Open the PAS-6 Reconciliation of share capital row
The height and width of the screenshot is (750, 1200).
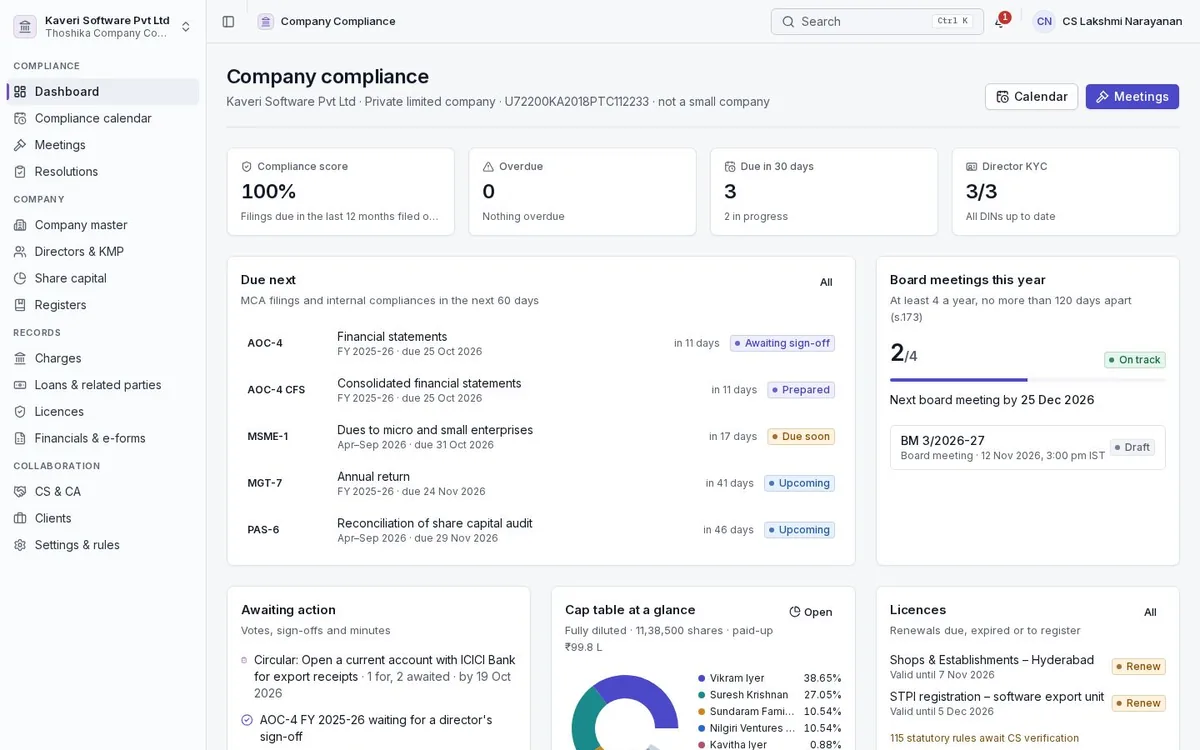point(541,530)
